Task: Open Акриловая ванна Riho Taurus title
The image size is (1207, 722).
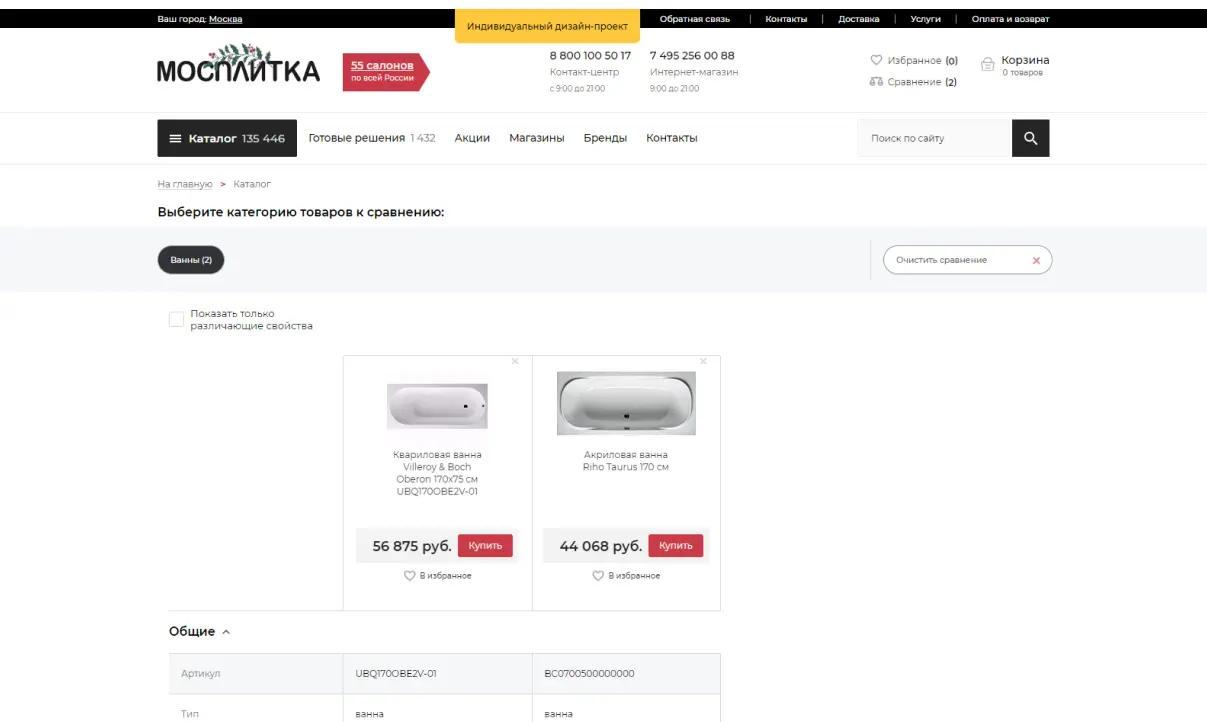Action: tap(626, 461)
